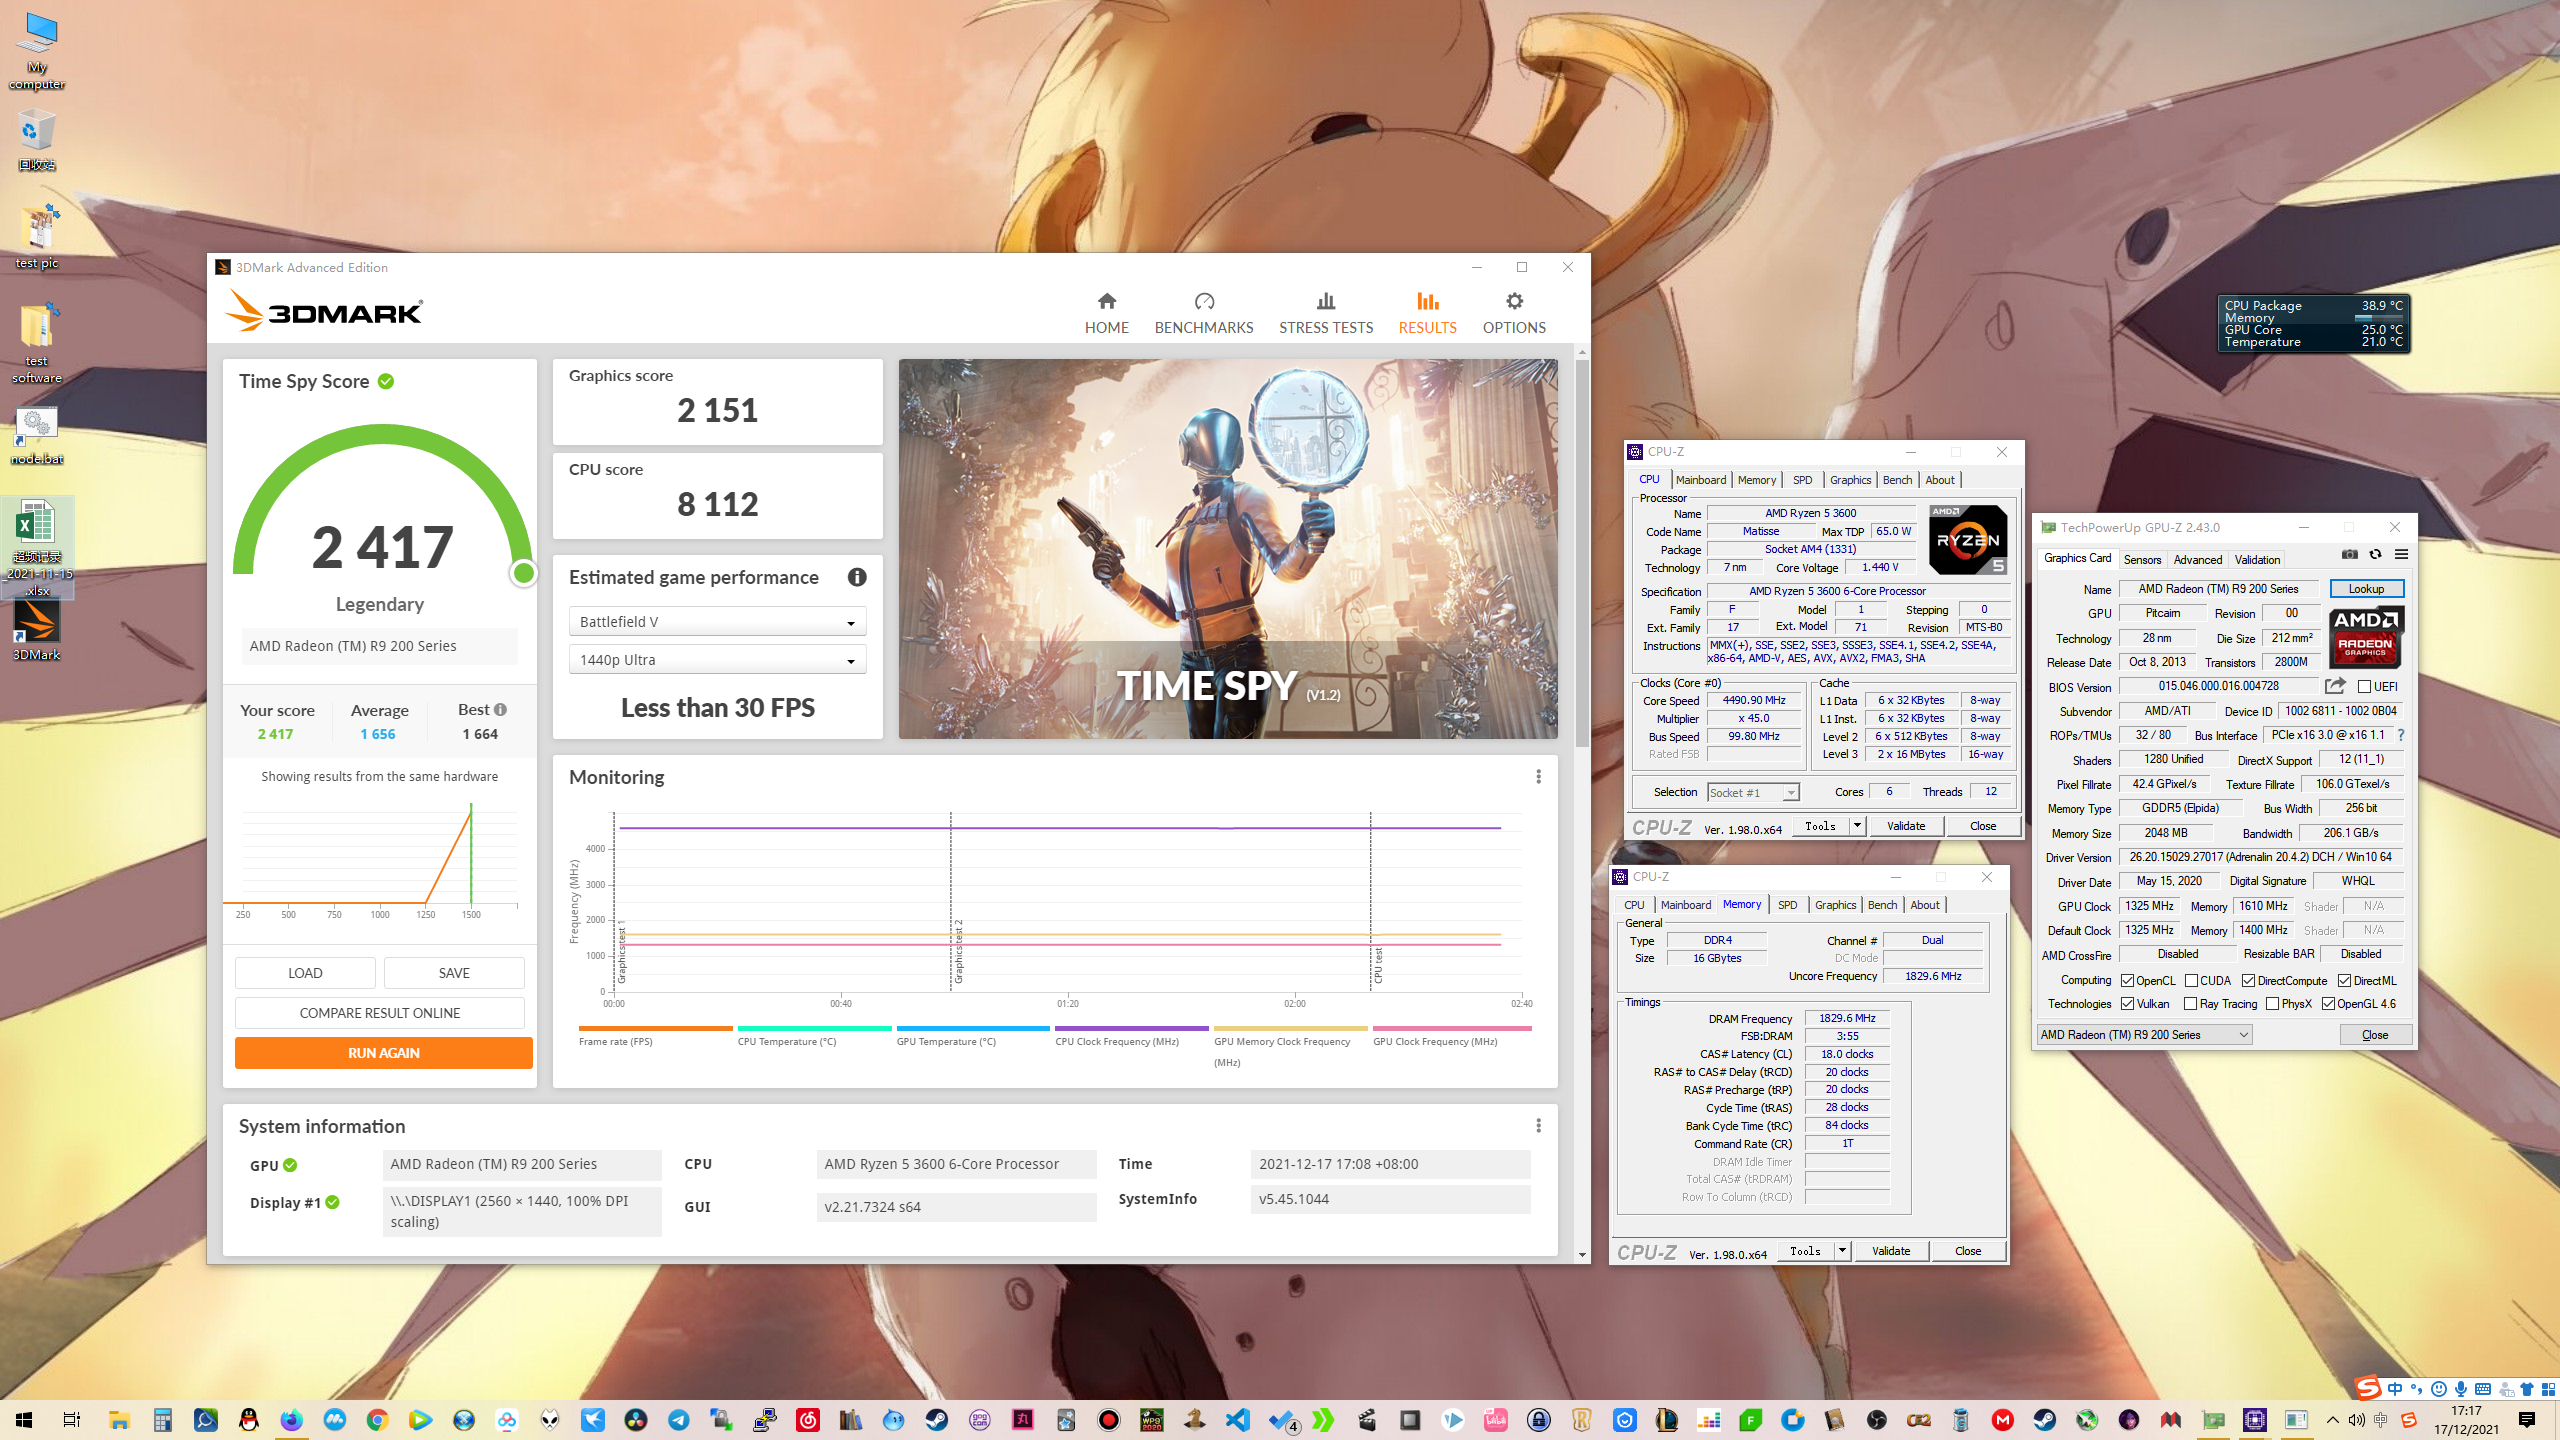Open Telegram from the taskbar
The width and height of the screenshot is (2560, 1440).
pos(679,1420)
